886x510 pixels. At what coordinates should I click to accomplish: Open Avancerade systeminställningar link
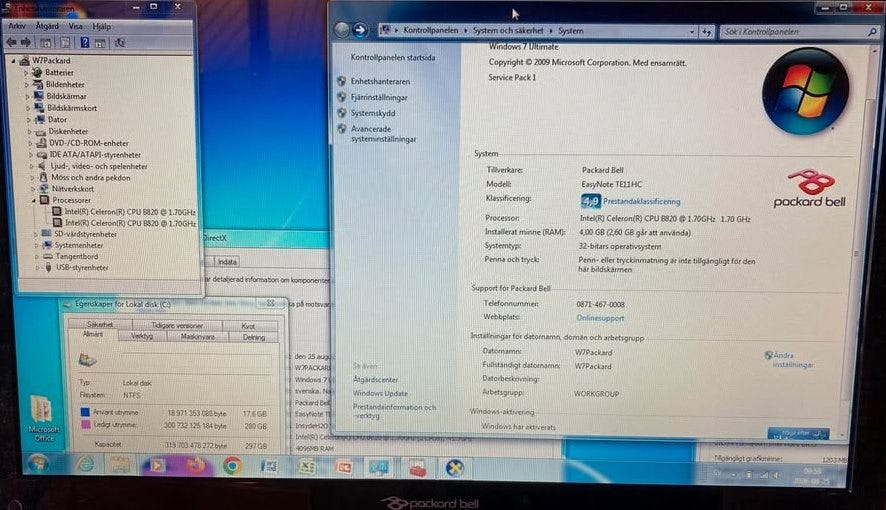pyautogui.click(x=383, y=134)
